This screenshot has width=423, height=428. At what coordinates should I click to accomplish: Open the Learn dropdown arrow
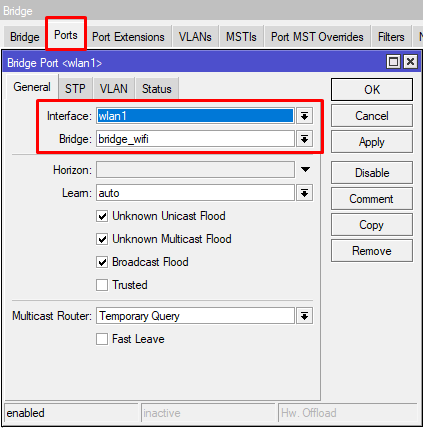point(304,193)
